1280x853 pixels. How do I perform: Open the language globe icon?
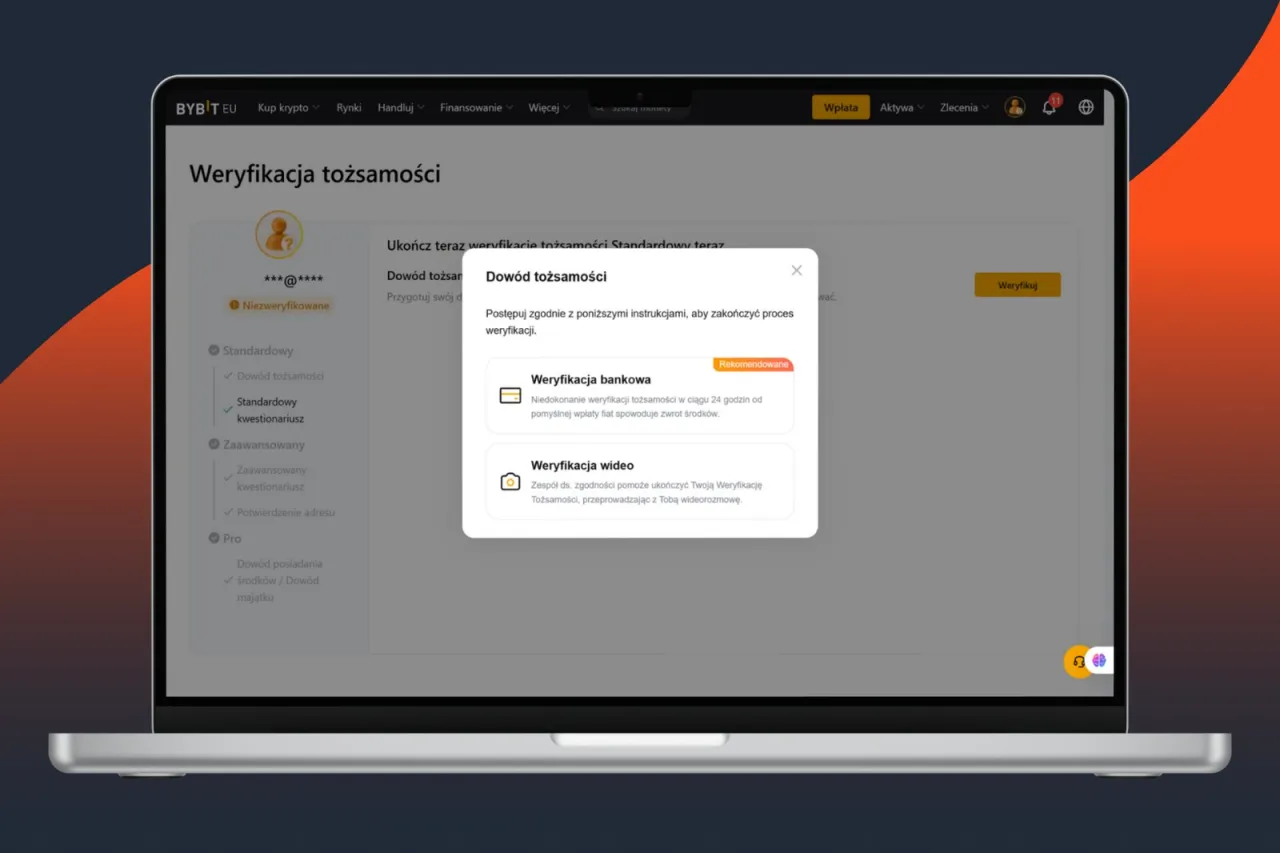coord(1086,108)
